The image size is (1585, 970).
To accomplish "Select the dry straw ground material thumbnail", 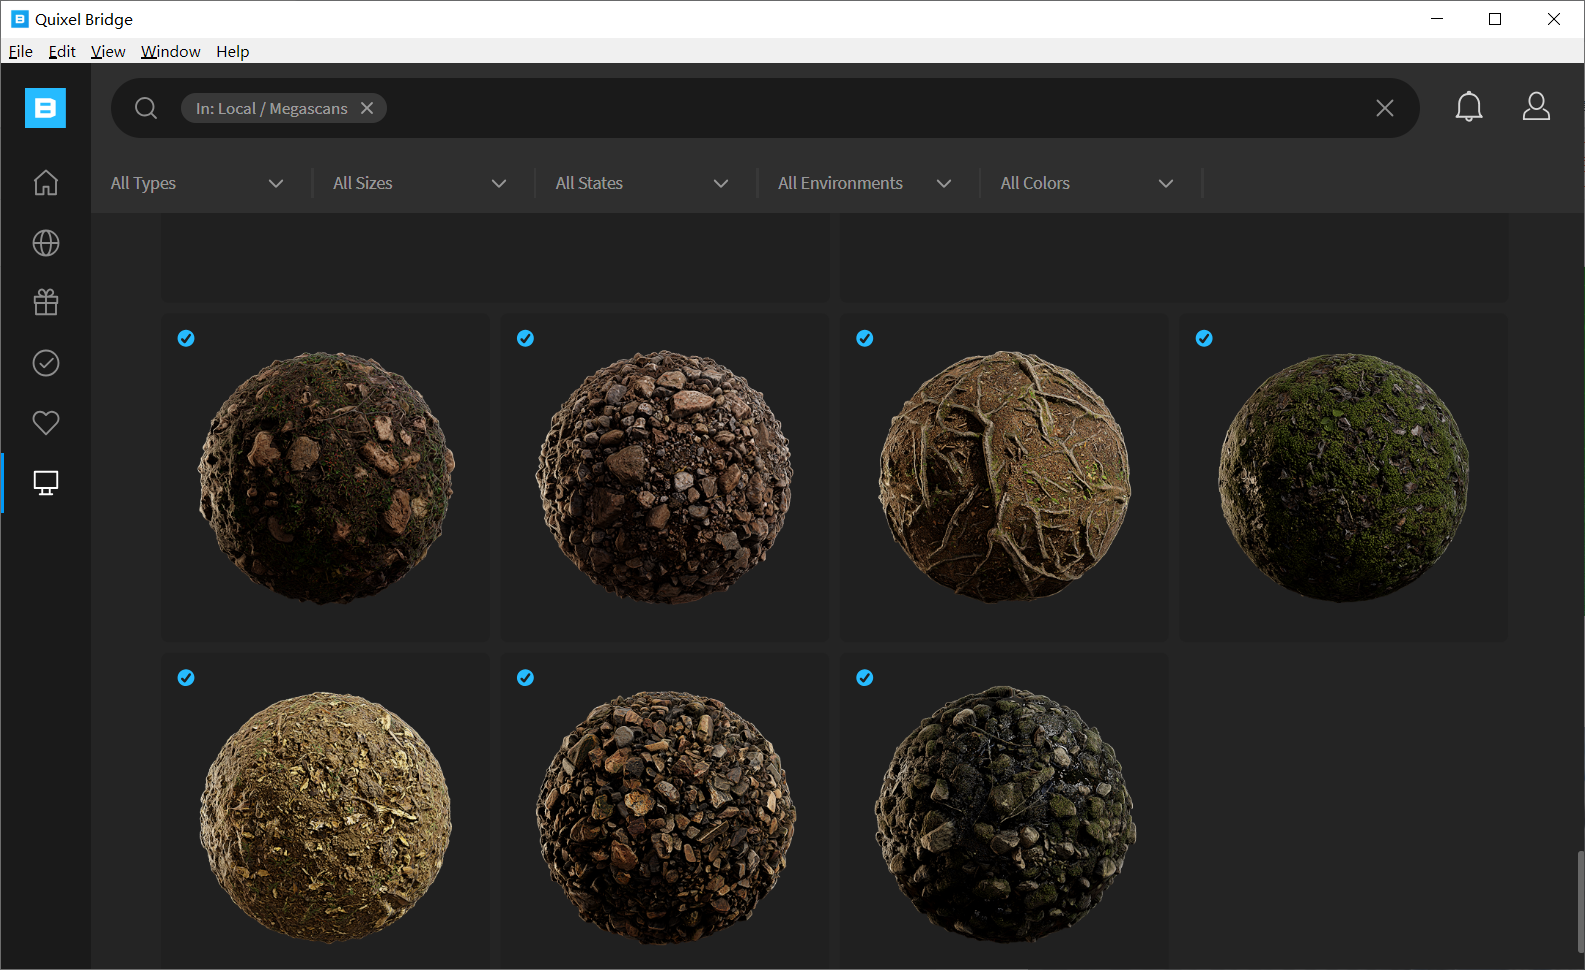I will [x=326, y=812].
